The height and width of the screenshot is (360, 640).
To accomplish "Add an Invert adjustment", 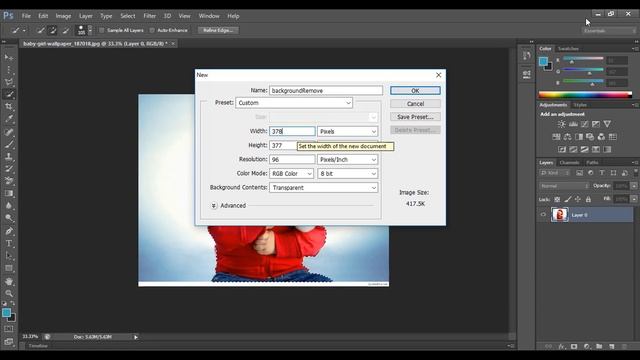I will pos(562,149).
